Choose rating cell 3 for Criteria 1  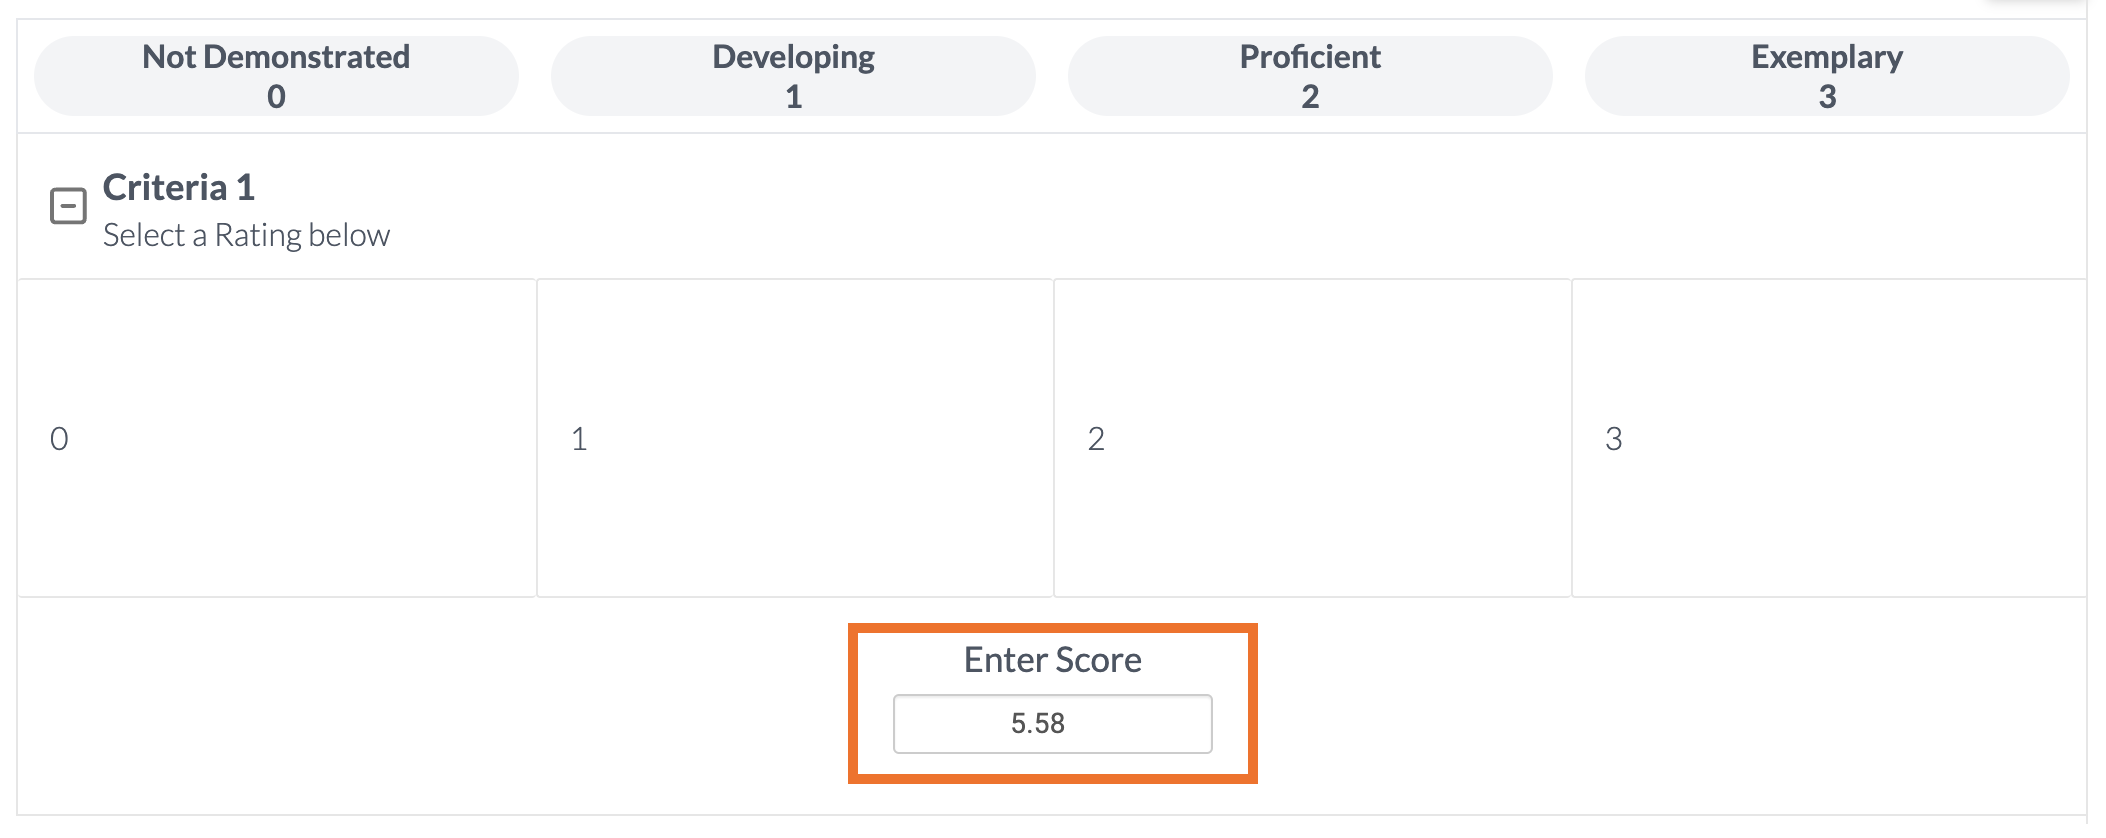point(1829,438)
